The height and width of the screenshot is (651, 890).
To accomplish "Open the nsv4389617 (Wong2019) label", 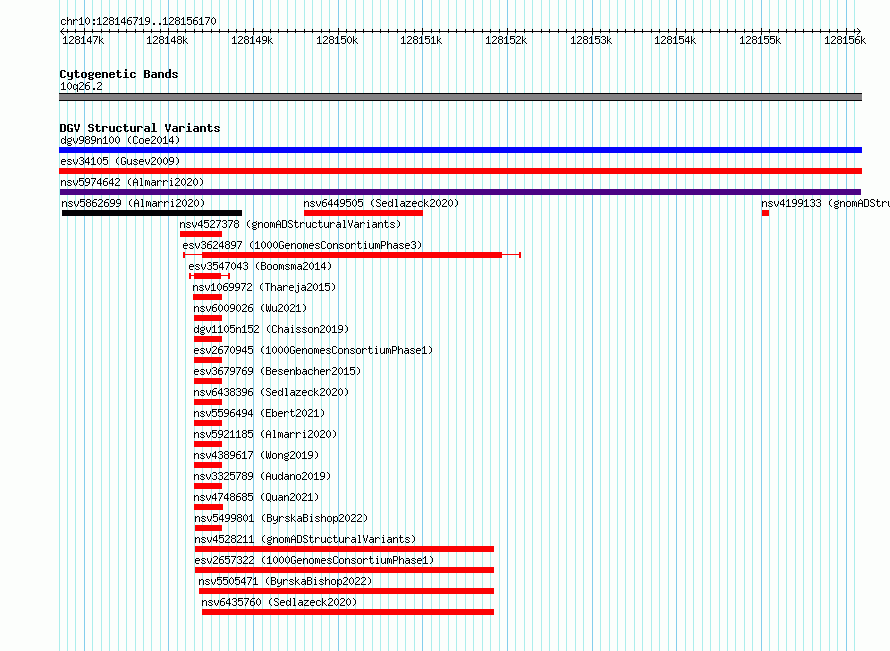I will pyautogui.click(x=257, y=455).
